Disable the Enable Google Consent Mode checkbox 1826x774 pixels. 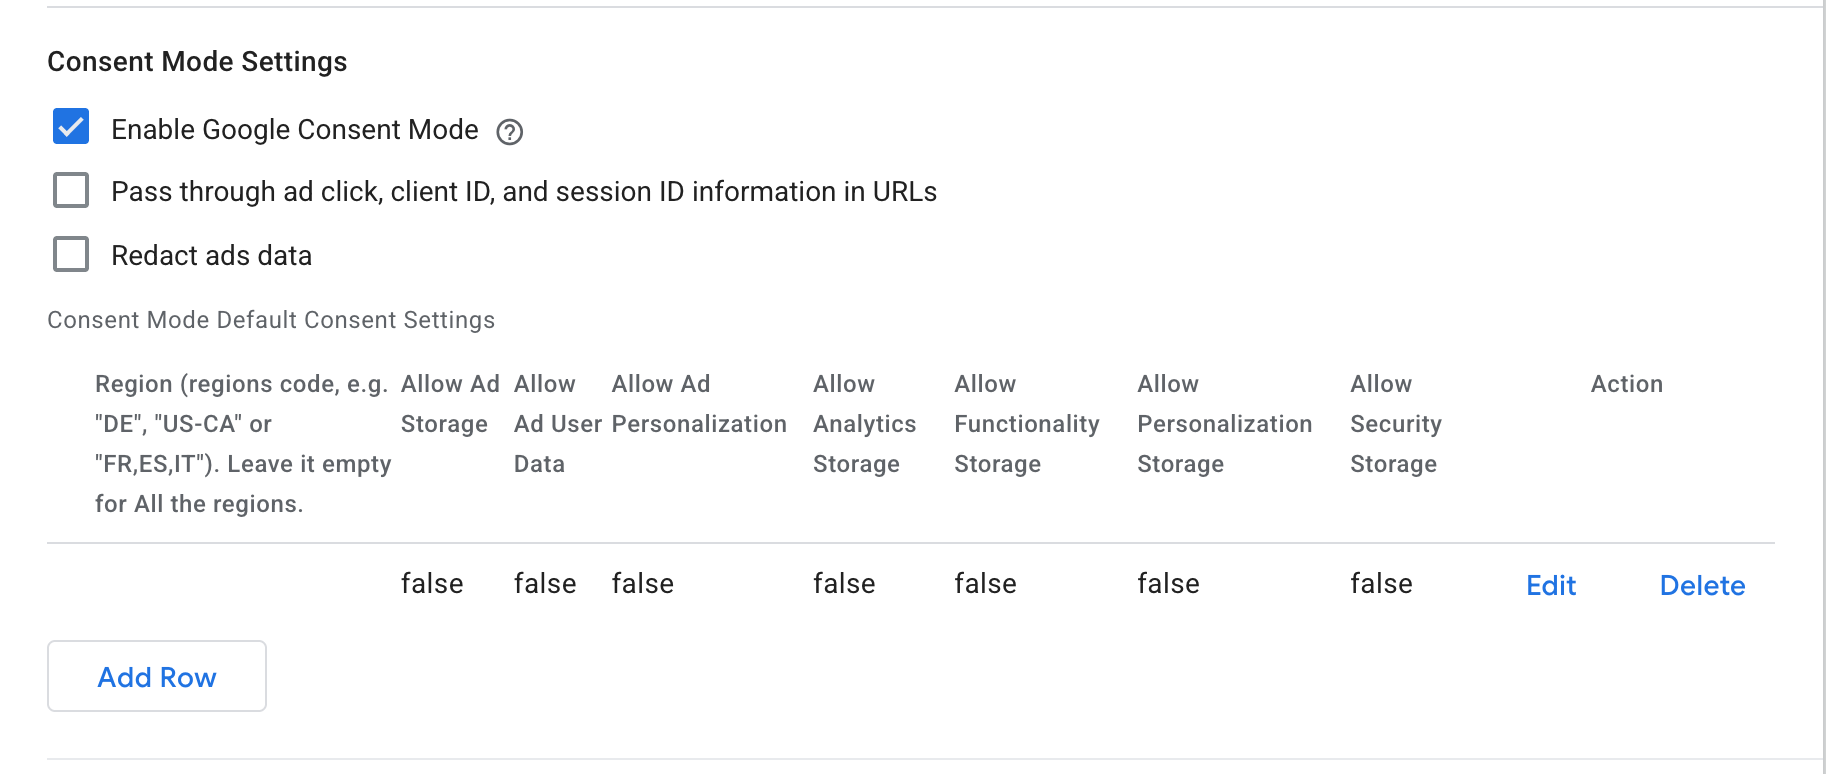click(70, 127)
